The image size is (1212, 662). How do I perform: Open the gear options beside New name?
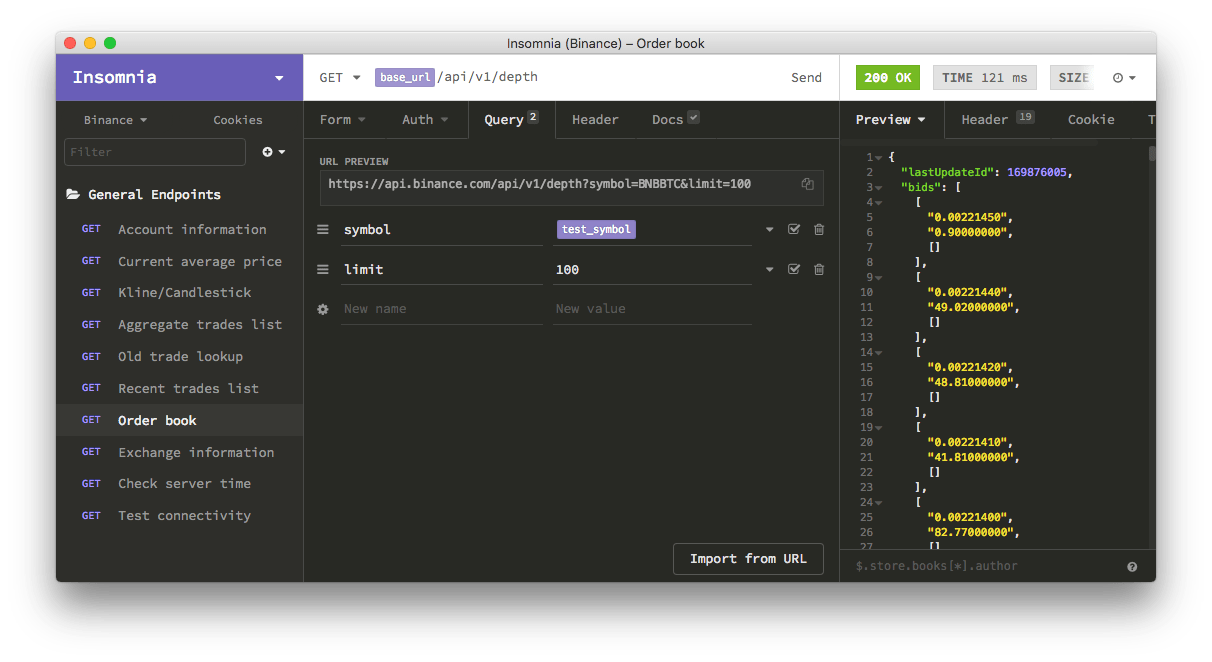pyautogui.click(x=323, y=309)
